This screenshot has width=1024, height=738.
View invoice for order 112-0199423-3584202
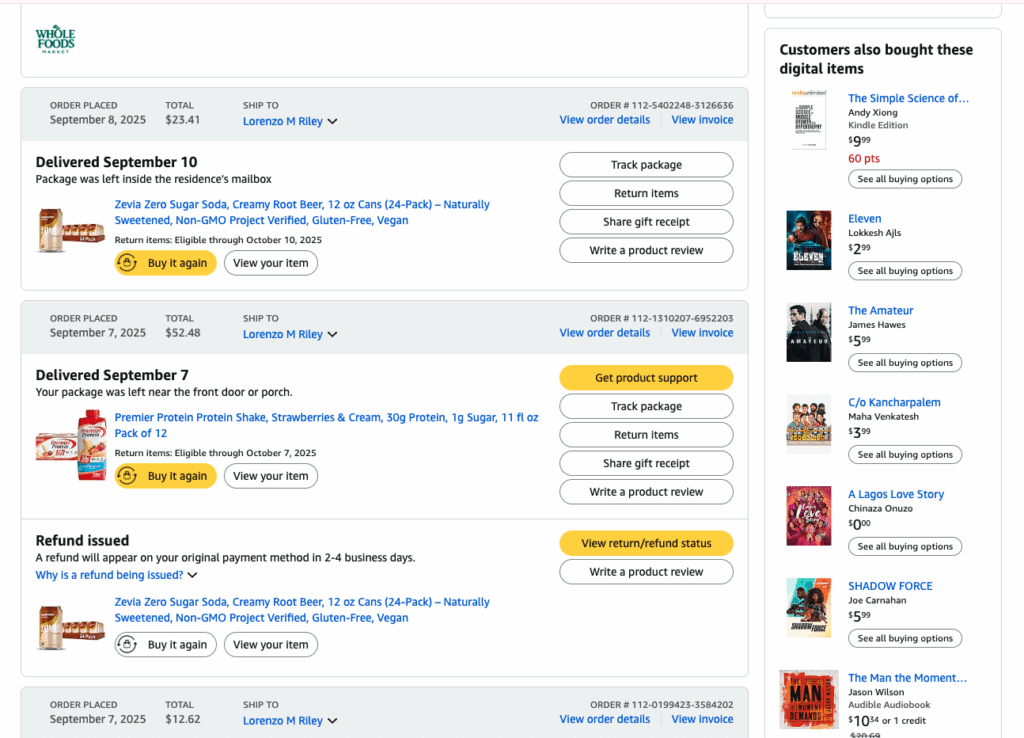pyautogui.click(x=702, y=719)
